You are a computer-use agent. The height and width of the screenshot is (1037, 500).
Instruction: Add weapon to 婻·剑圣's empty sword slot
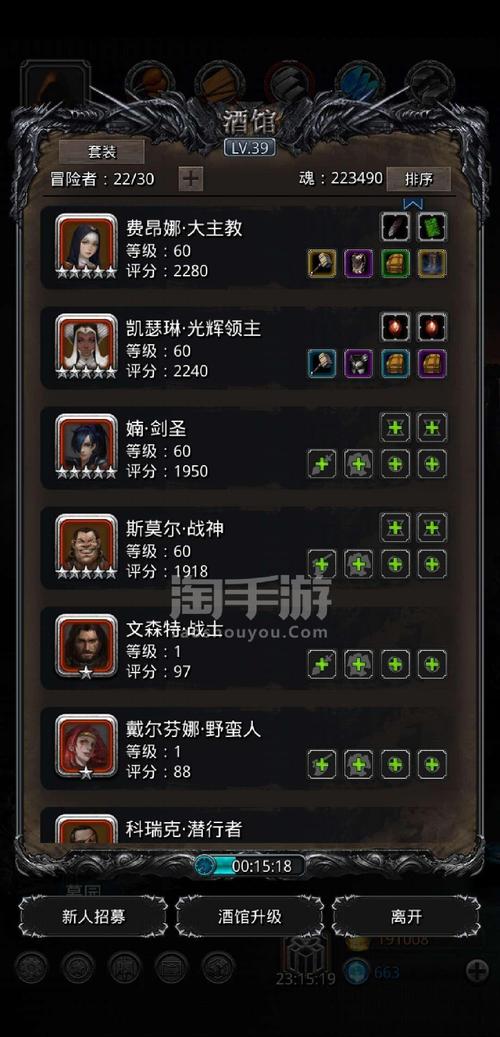(321, 464)
